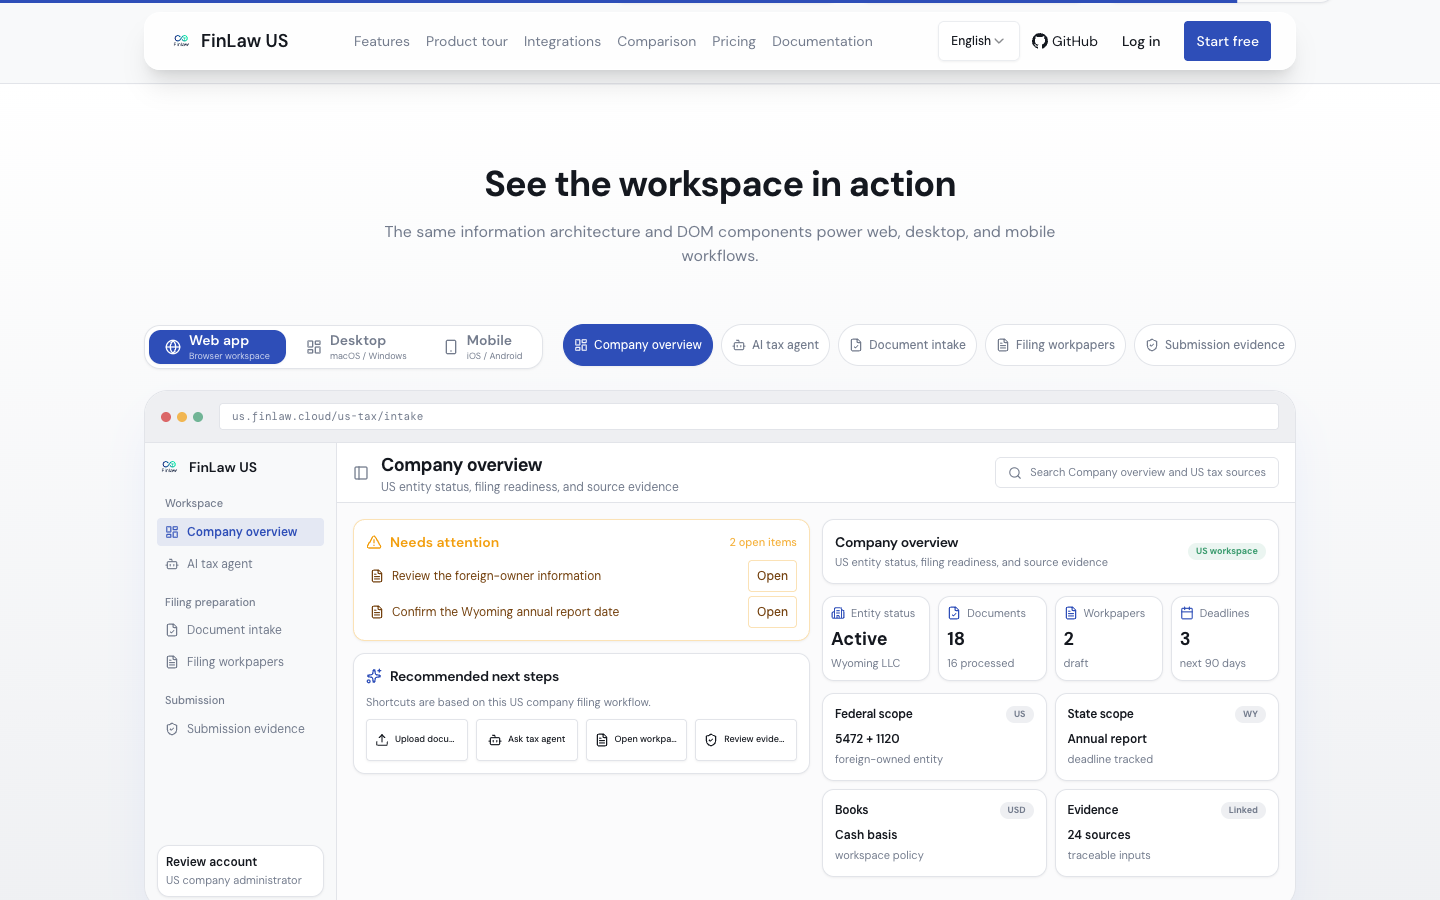Screen dimensions: 1440x900
Task: Open the English language dropdown
Action: click(x=978, y=41)
